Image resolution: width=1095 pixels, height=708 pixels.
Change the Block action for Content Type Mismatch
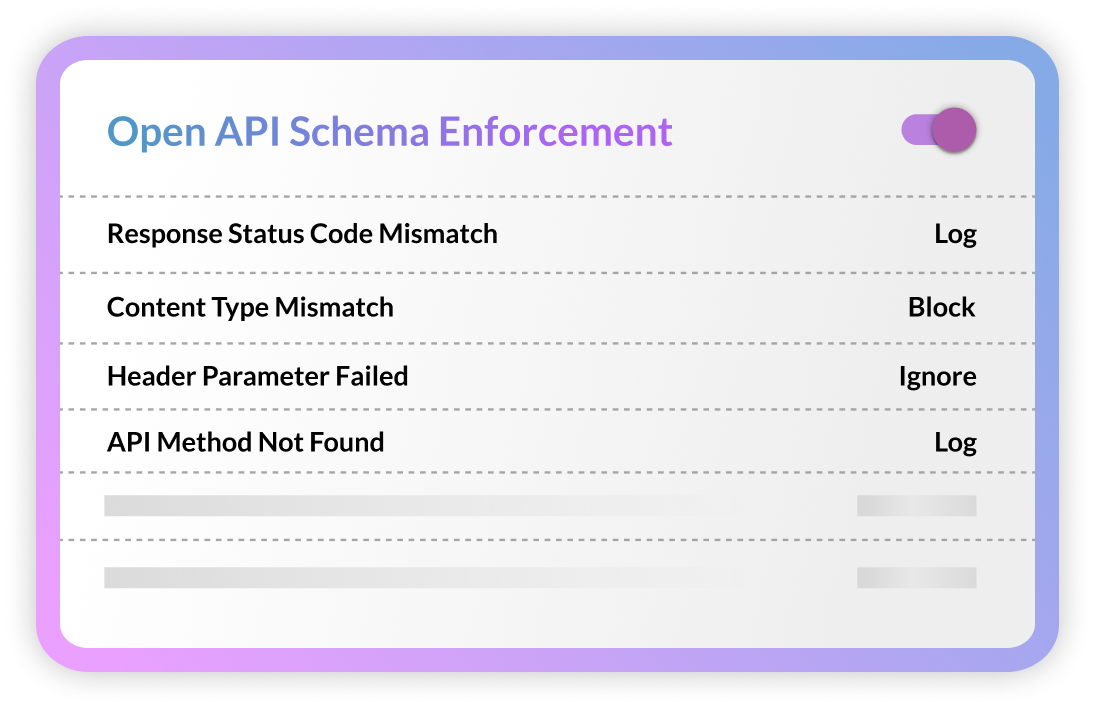pyautogui.click(x=941, y=307)
